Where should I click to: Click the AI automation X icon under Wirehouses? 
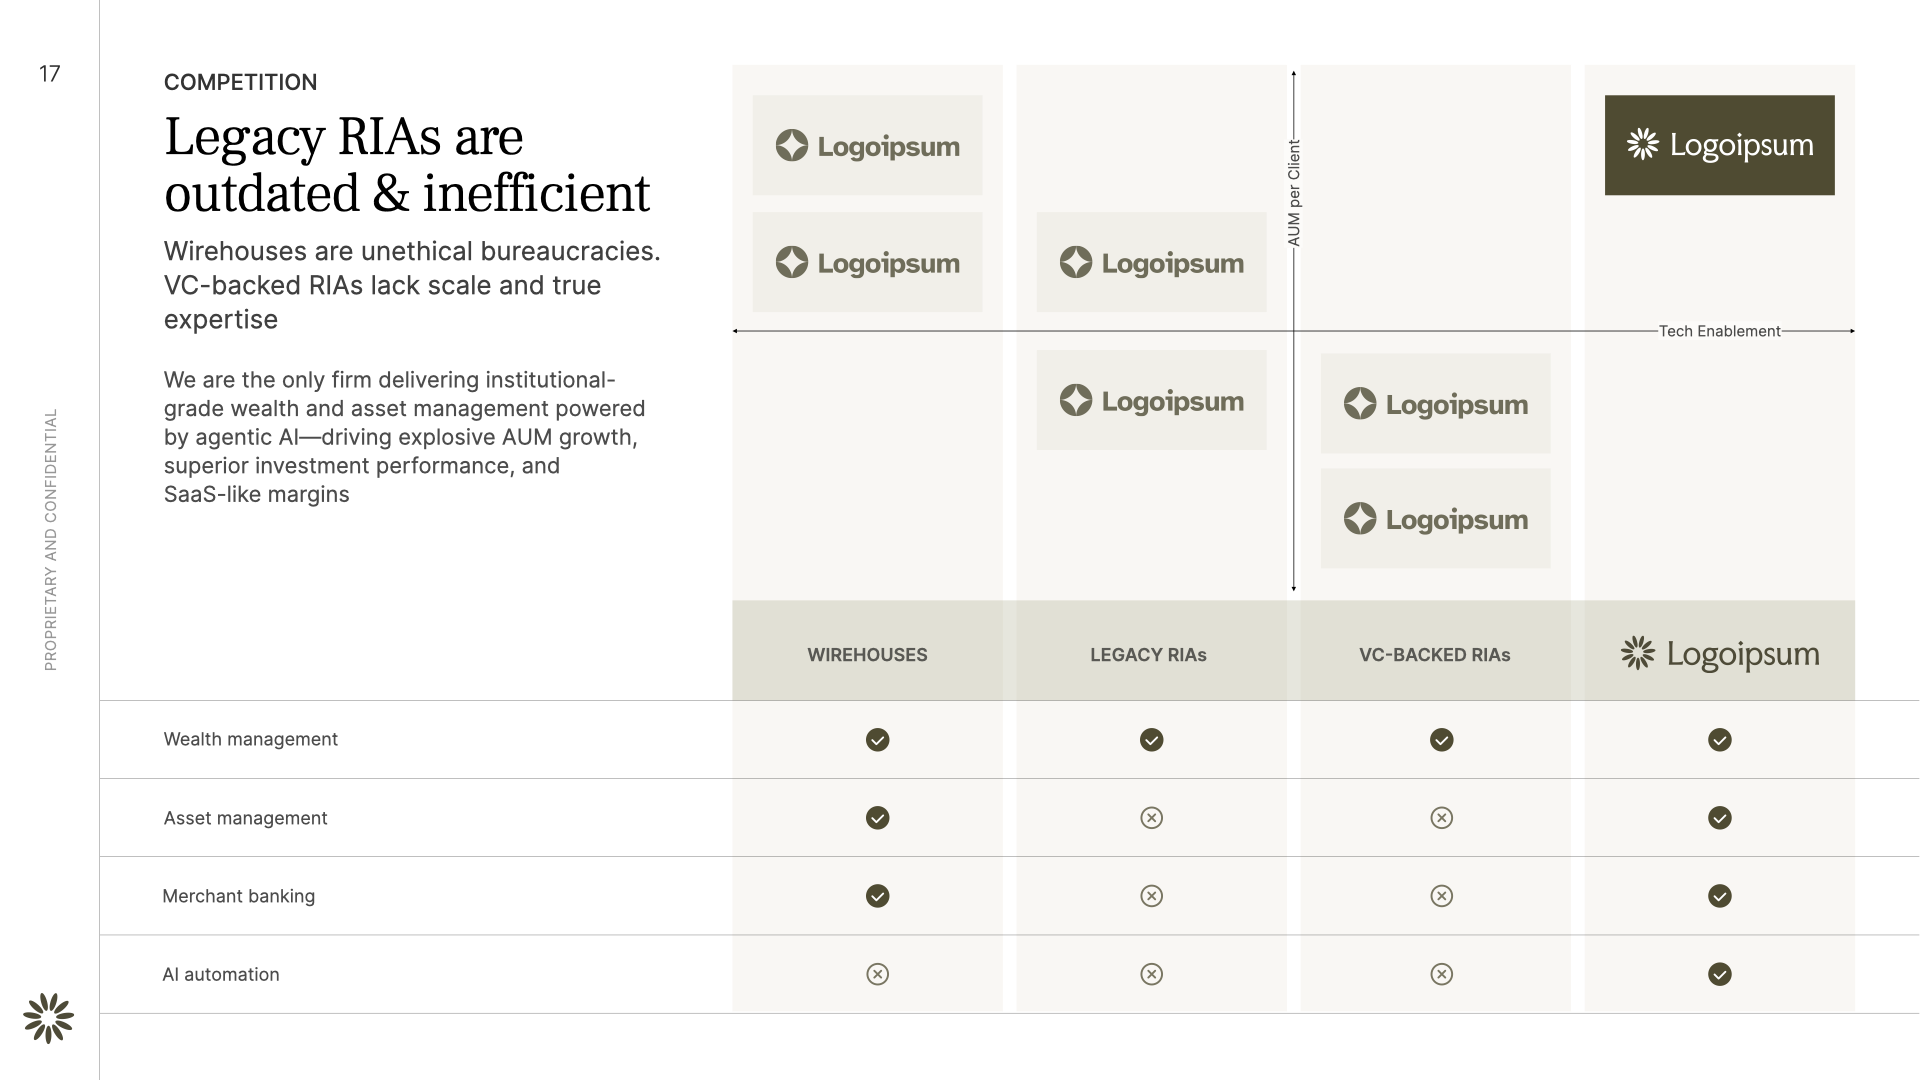click(x=877, y=974)
